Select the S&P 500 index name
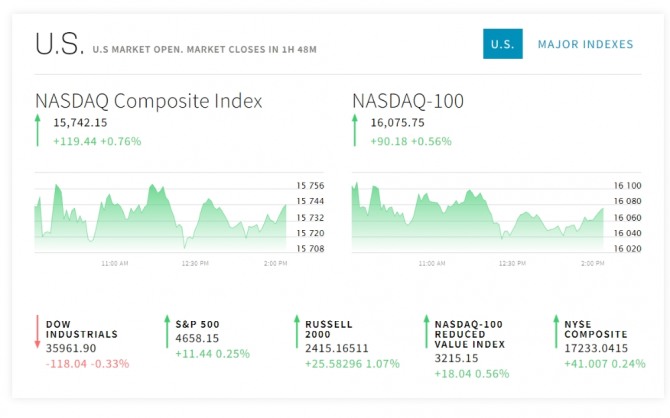670x418 pixels. [x=197, y=324]
